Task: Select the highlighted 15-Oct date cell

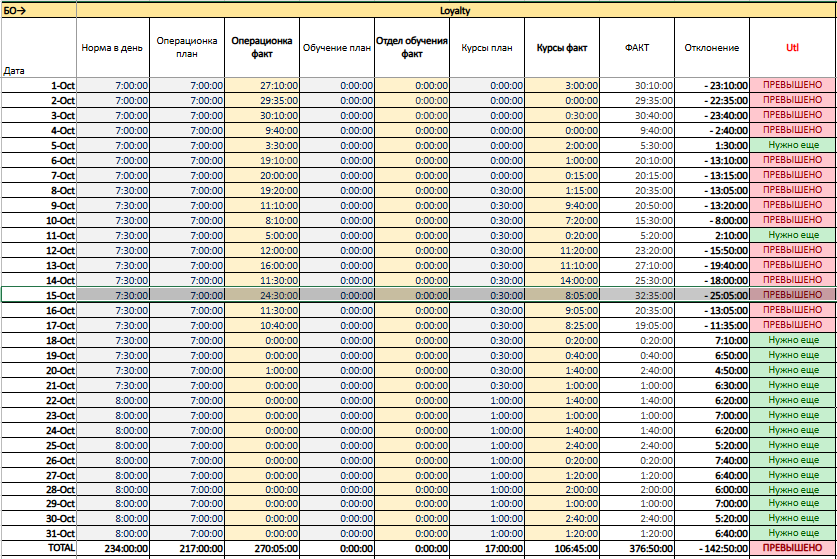Action: [x=38, y=295]
